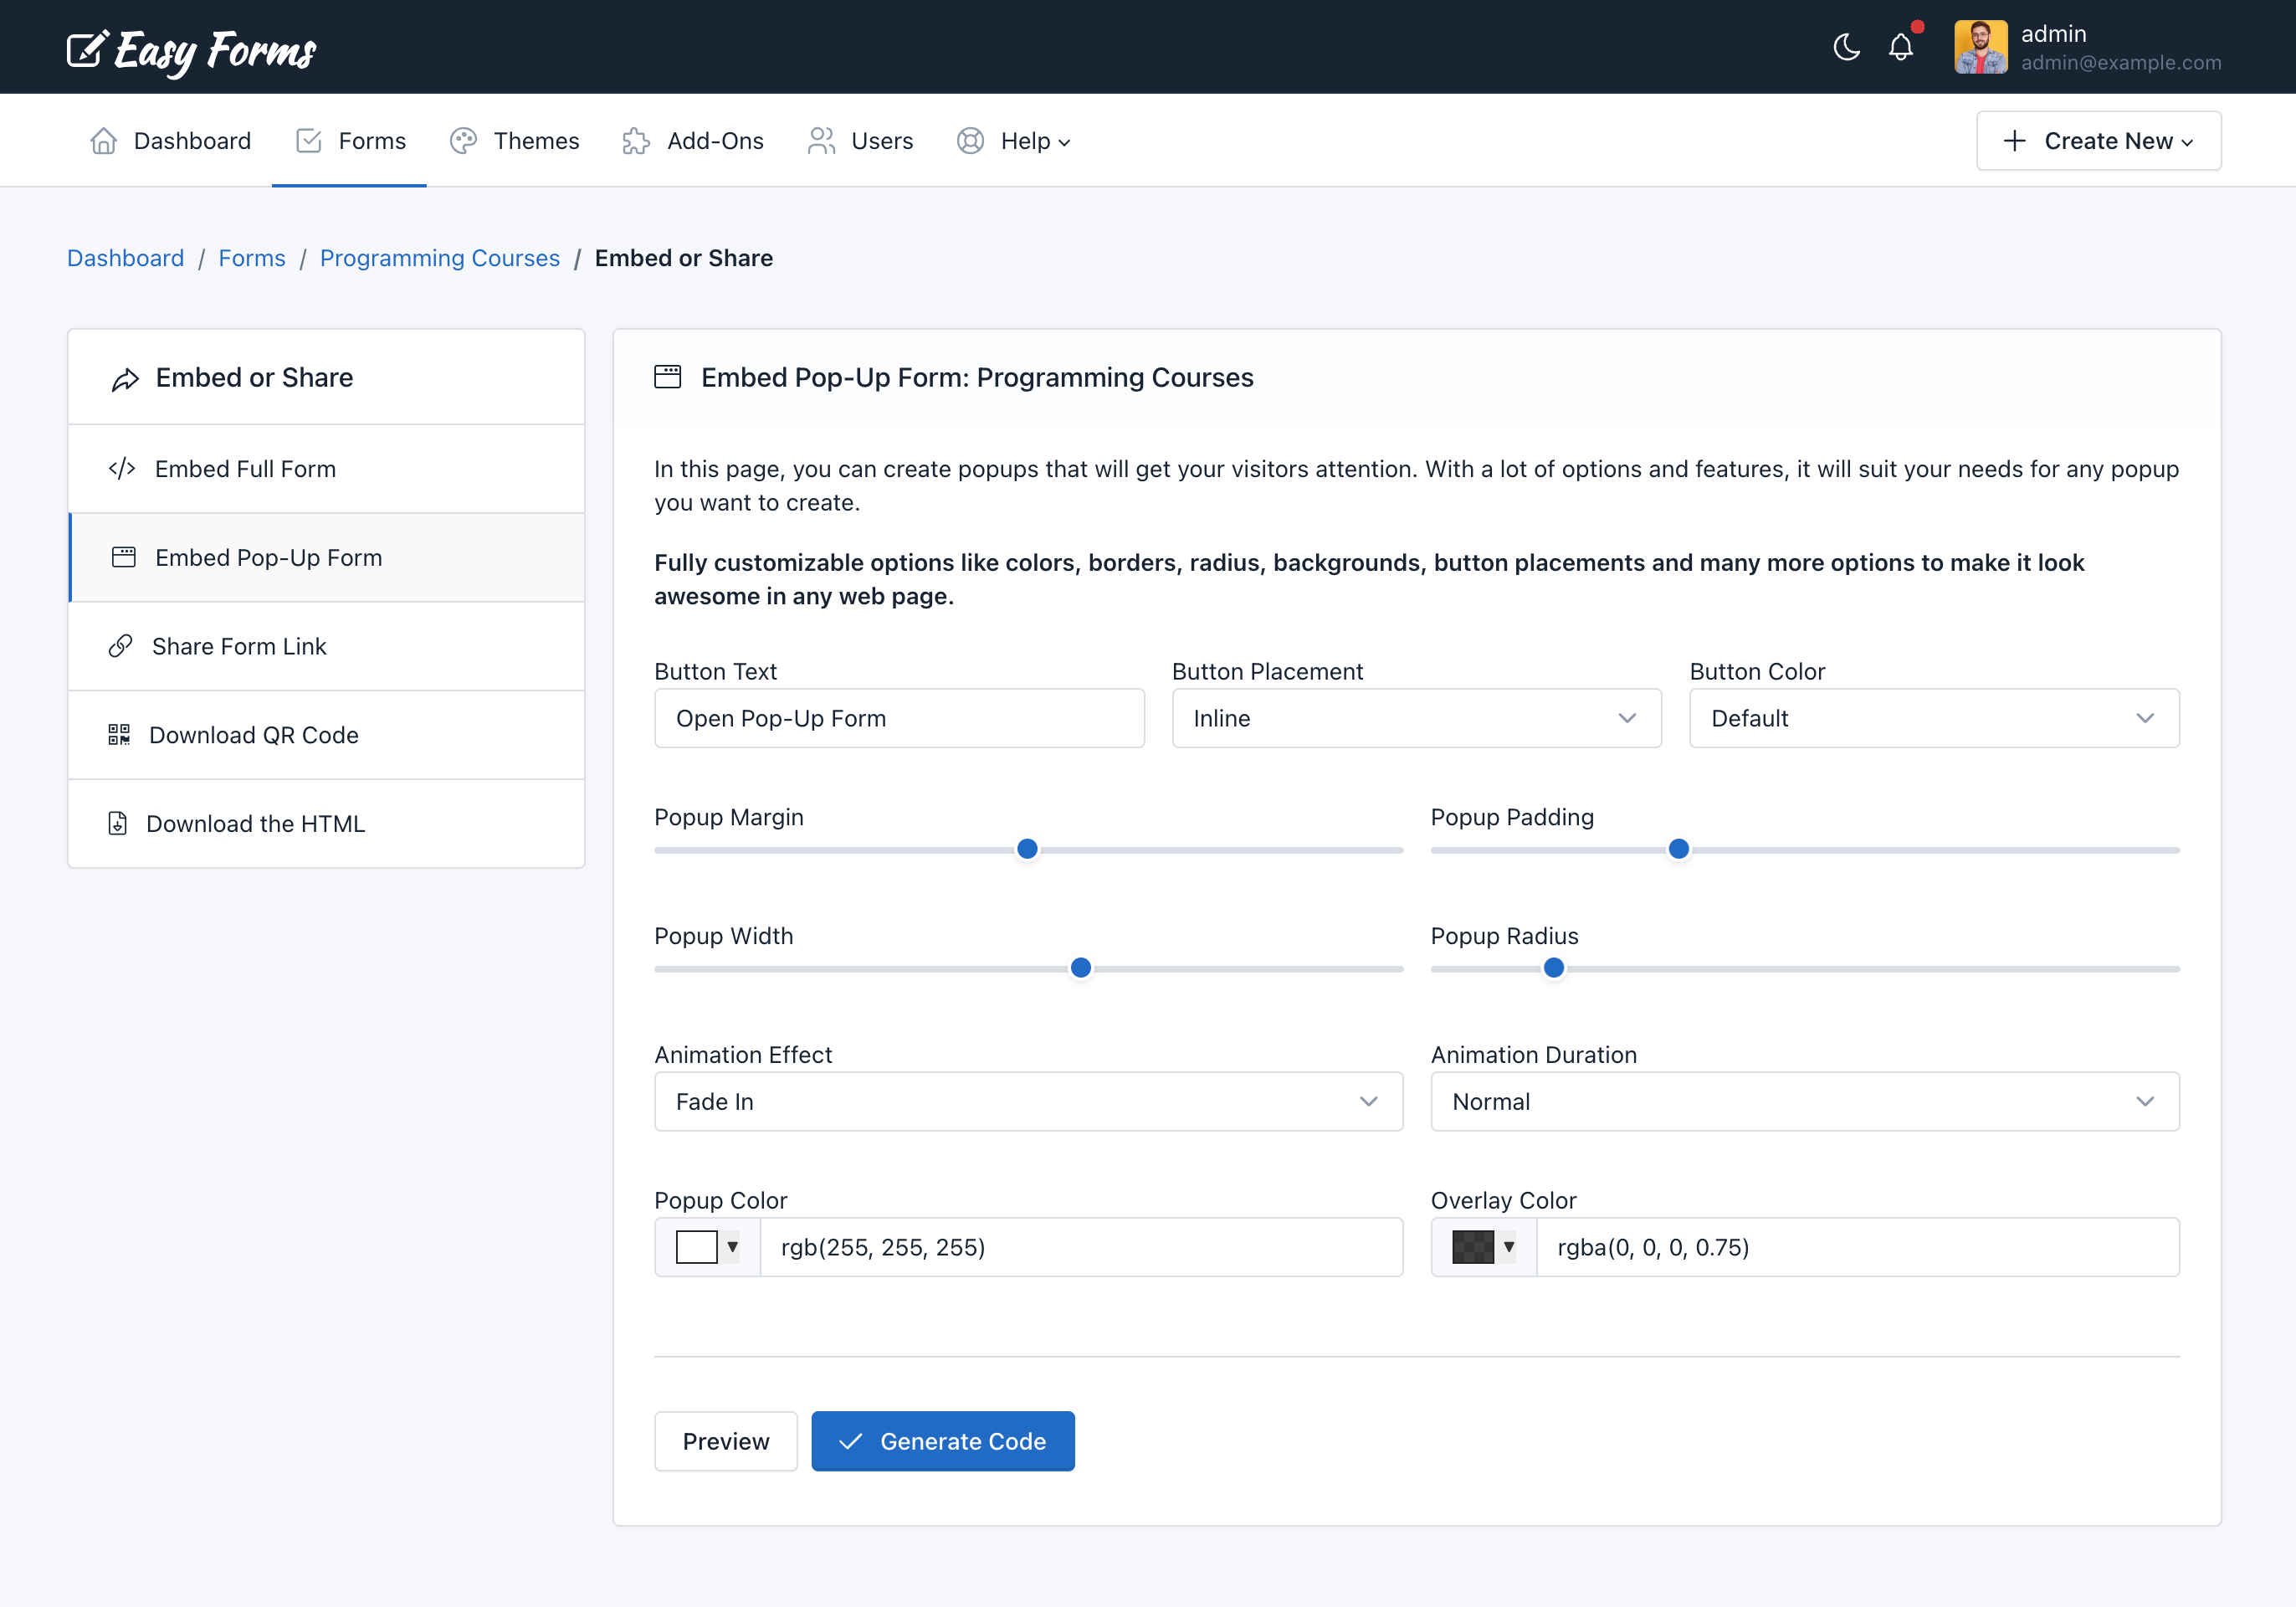Click the Popup Radius slider handle
The width and height of the screenshot is (2296, 1607).
(x=1554, y=968)
